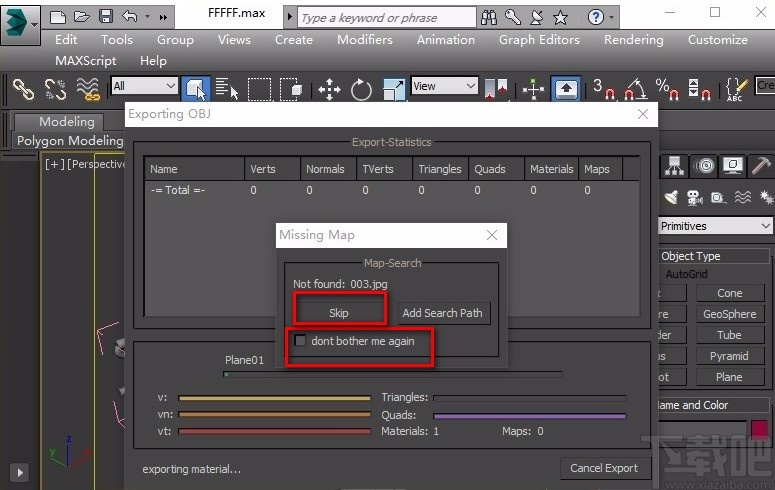This screenshot has height=490, width=775.
Task: Close the Missing Map dialog
Action: click(x=492, y=235)
